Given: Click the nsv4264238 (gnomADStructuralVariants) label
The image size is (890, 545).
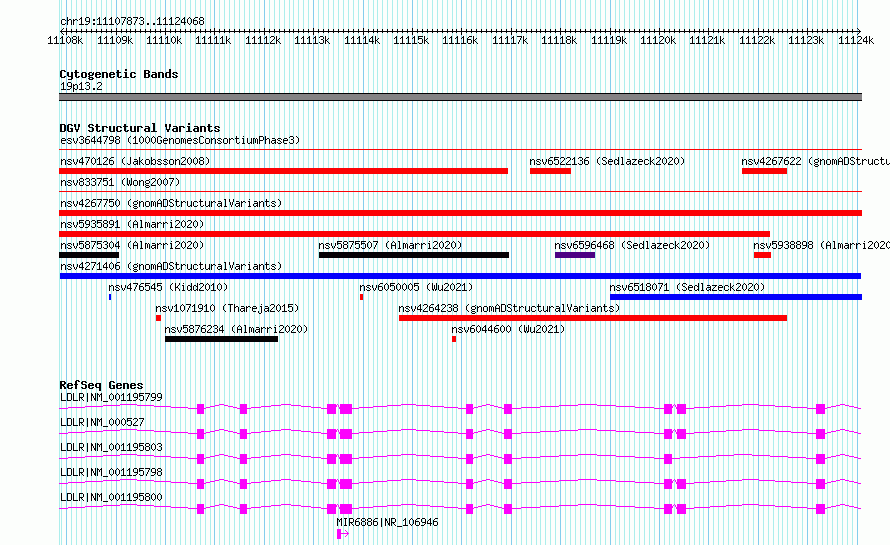Looking at the screenshot, I should tap(509, 308).
